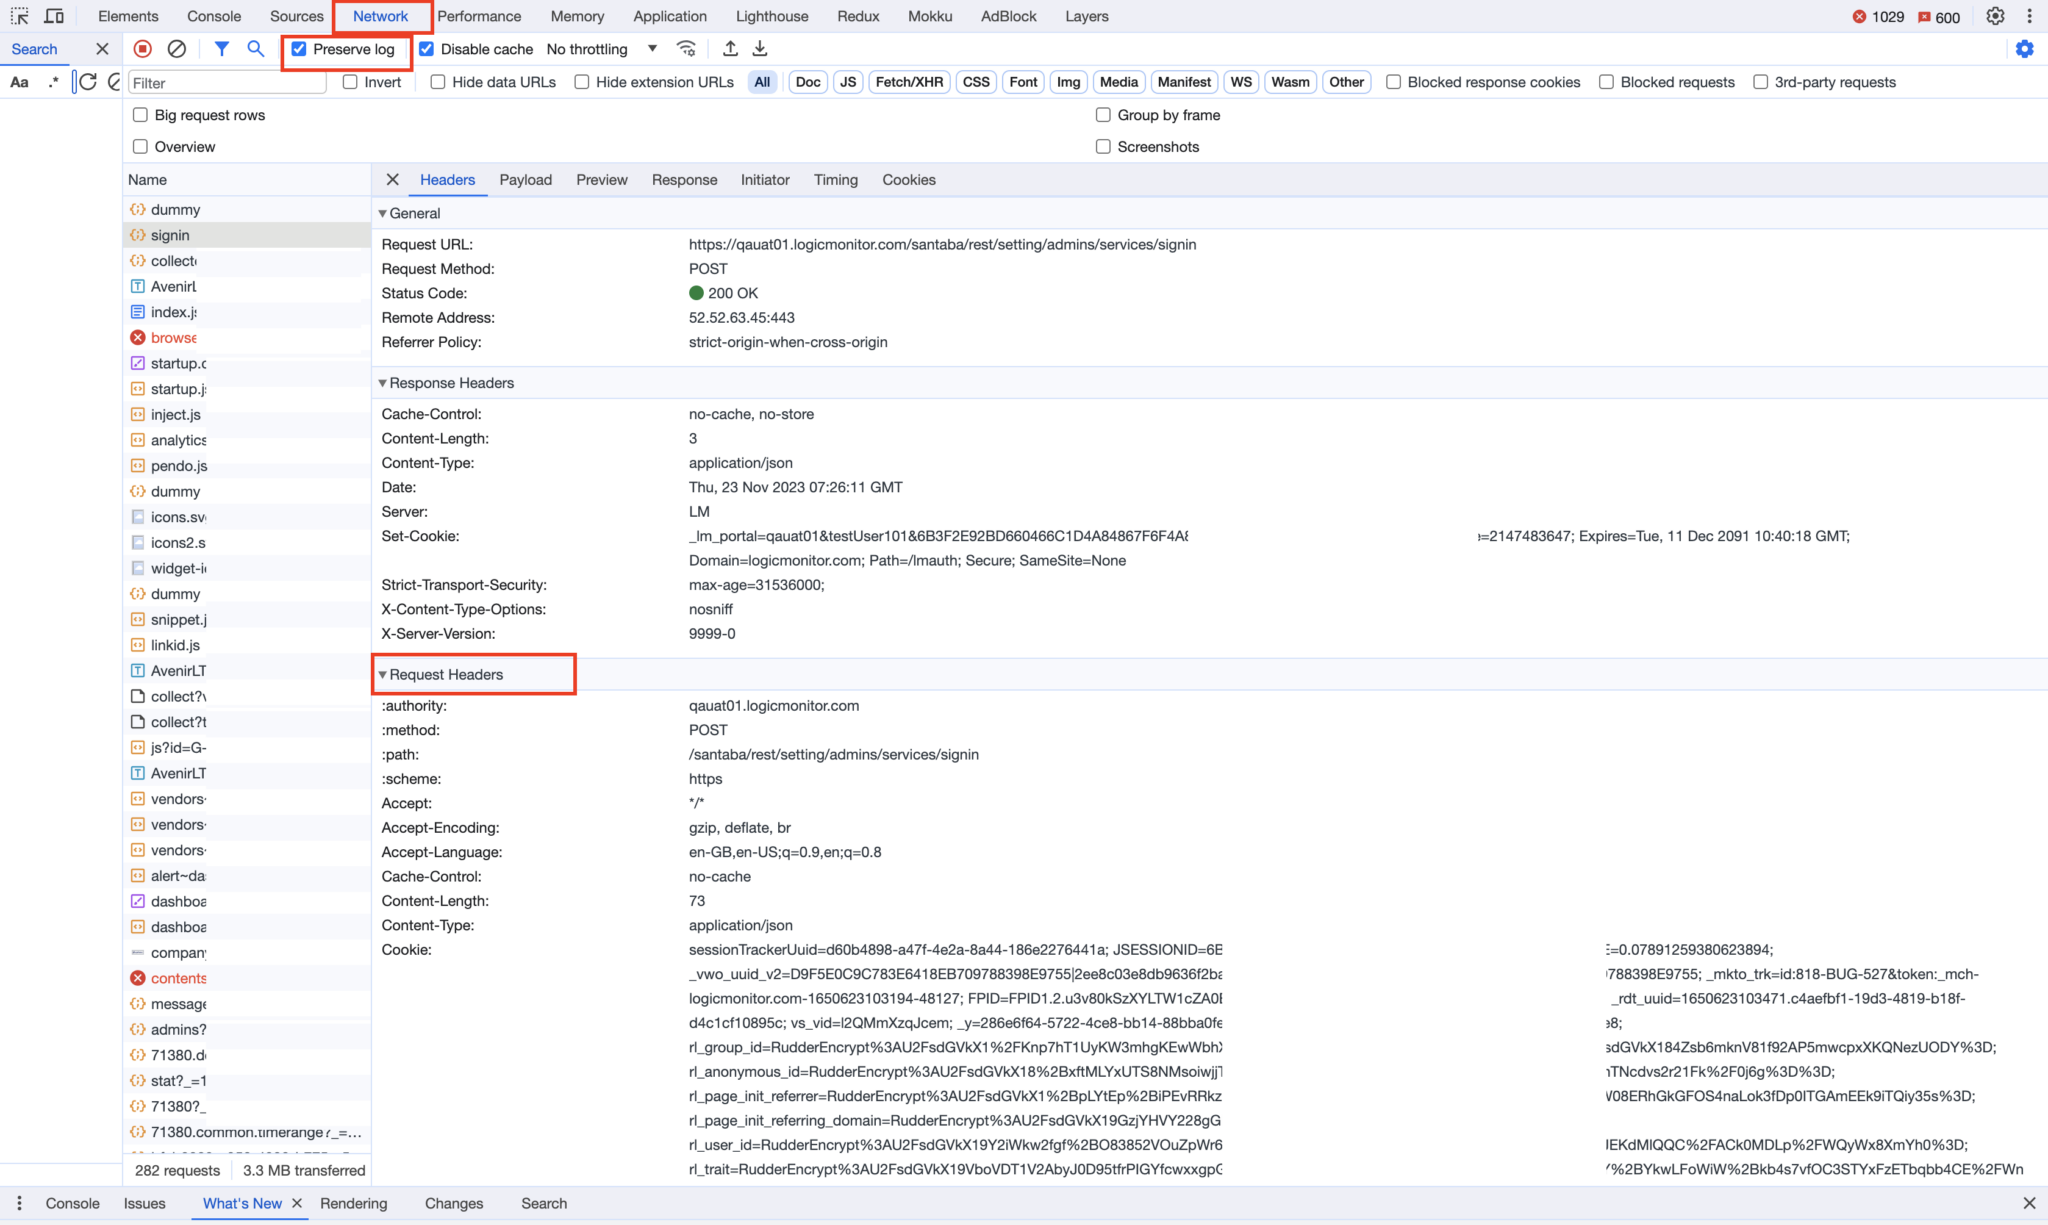The height and width of the screenshot is (1225, 2048).
Task: Uncheck Disable cache
Action: (x=427, y=48)
